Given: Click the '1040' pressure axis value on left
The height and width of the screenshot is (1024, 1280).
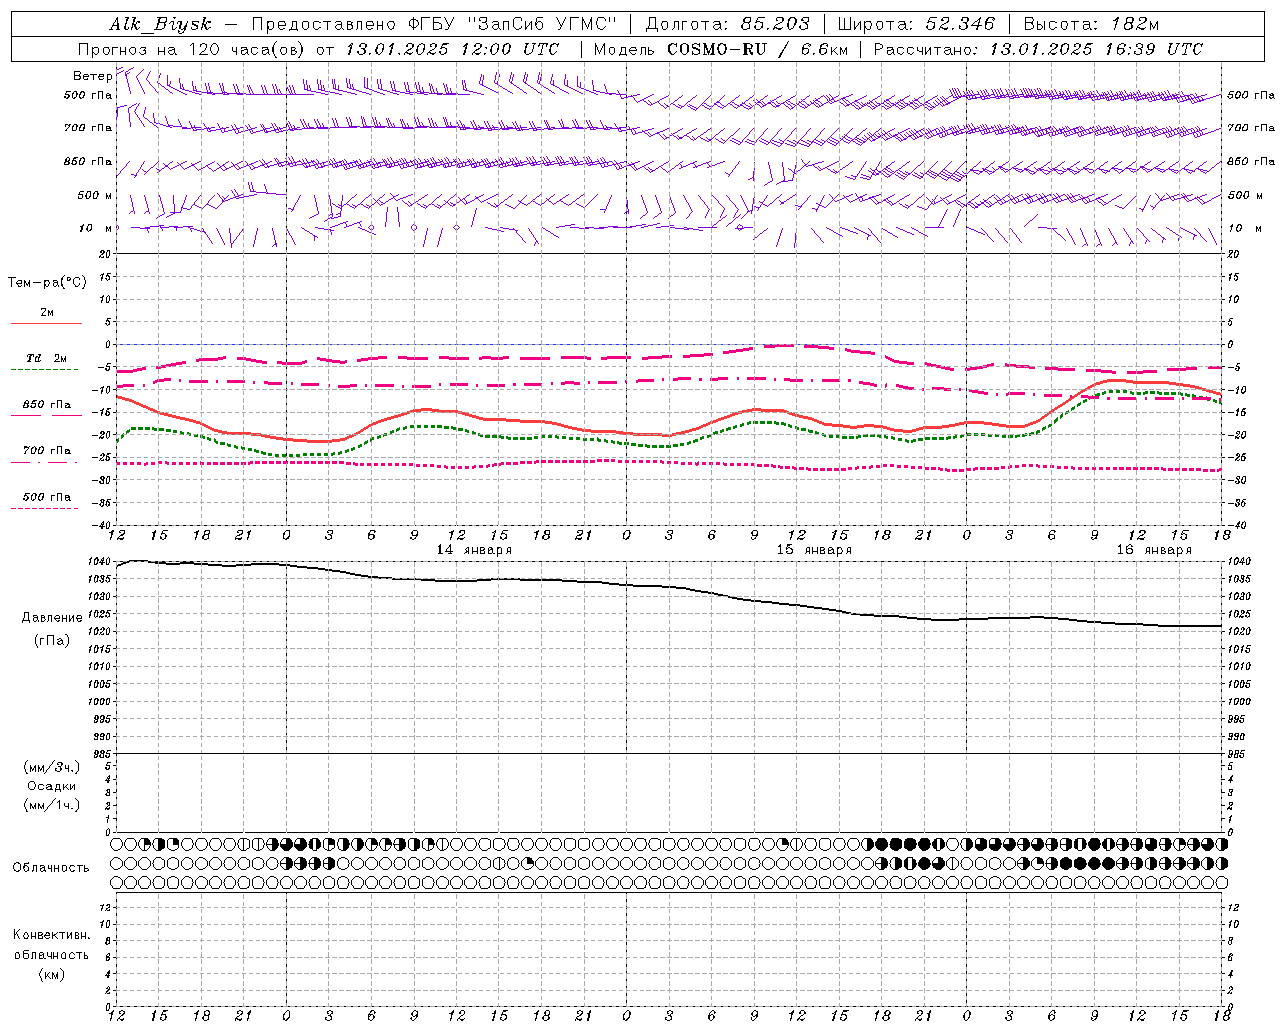Looking at the screenshot, I should pos(100,562).
